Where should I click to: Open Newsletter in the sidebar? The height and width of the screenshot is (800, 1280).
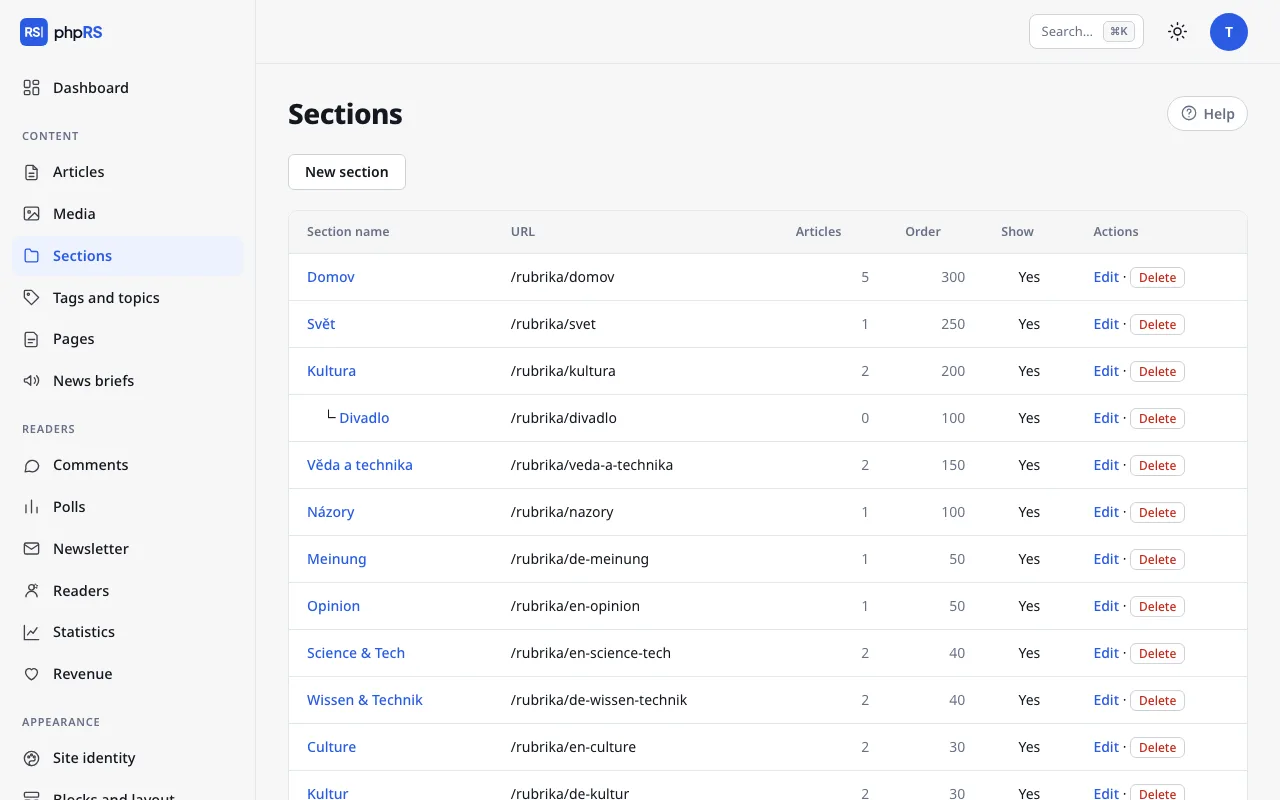click(x=128, y=549)
